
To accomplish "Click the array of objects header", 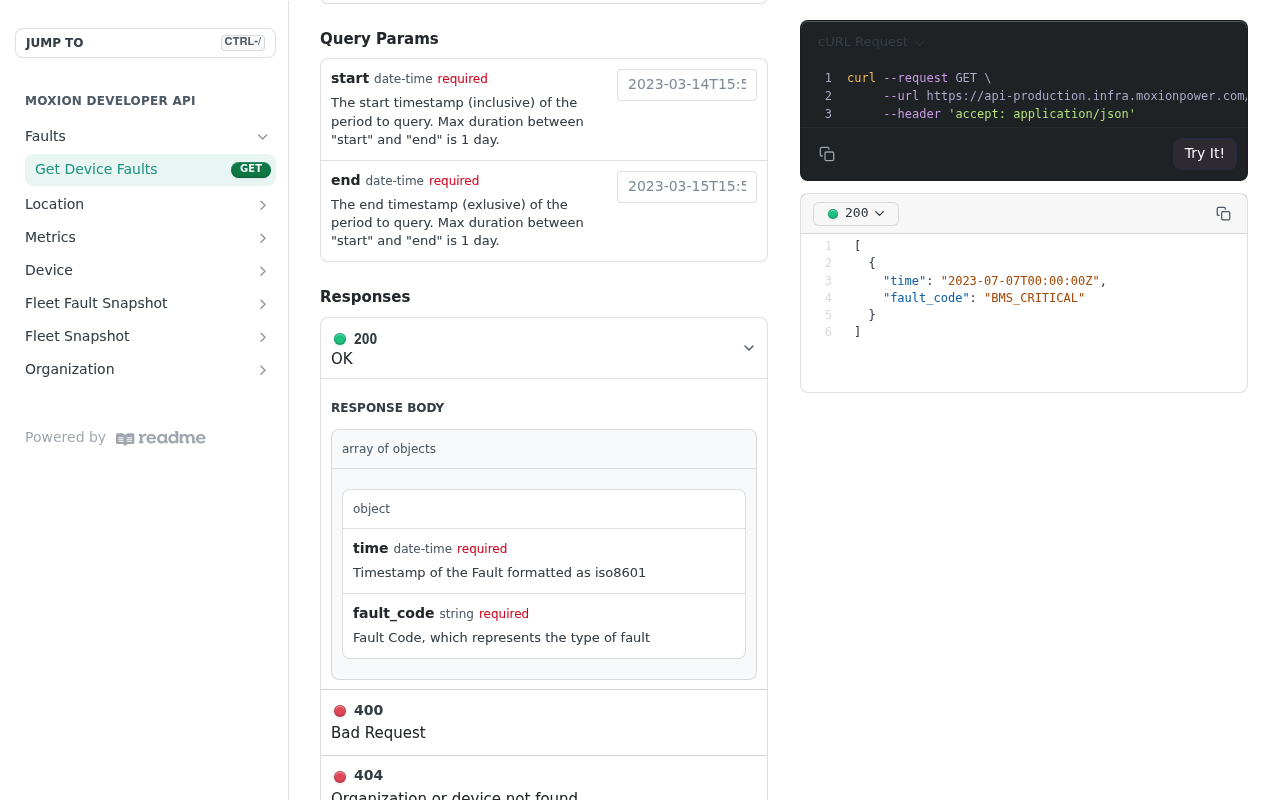I will point(544,449).
